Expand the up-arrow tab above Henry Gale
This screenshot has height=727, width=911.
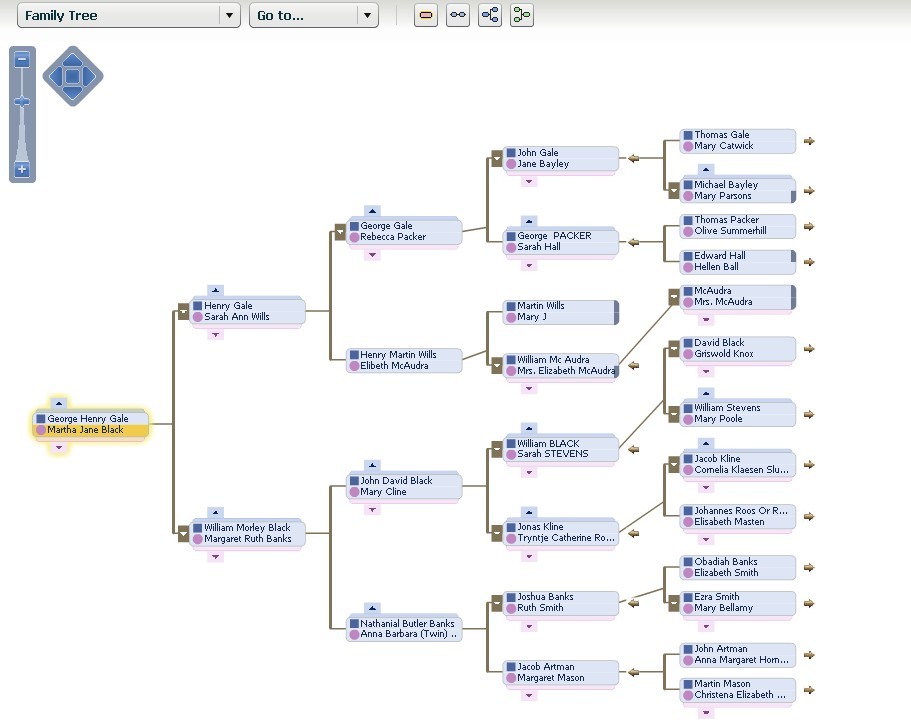[216, 290]
